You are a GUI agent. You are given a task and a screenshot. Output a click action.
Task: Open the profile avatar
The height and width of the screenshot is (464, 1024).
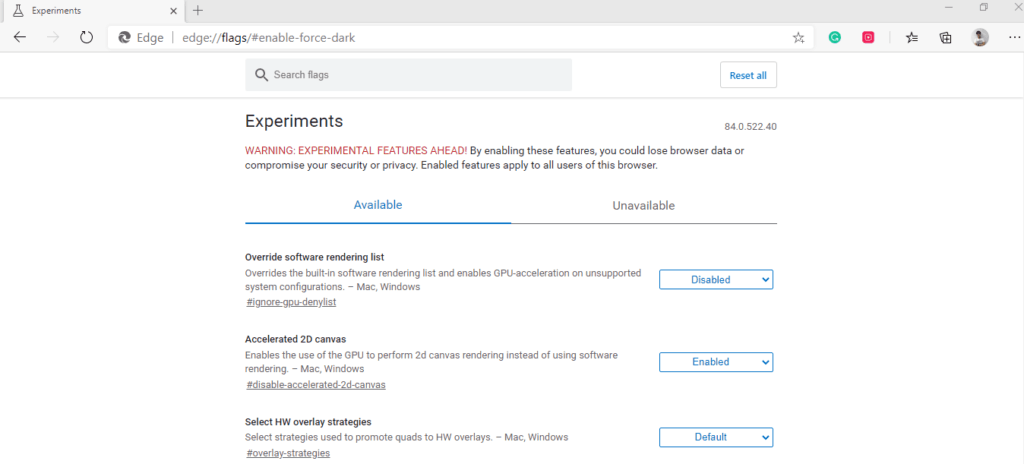click(980, 37)
